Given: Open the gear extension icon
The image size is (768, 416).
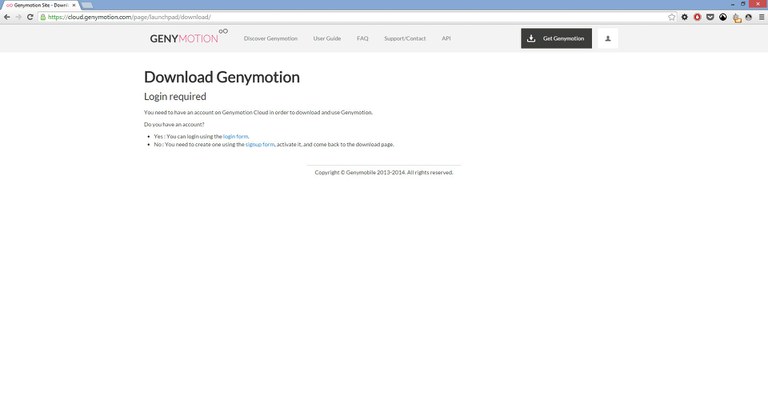Looking at the screenshot, I should 684,17.
